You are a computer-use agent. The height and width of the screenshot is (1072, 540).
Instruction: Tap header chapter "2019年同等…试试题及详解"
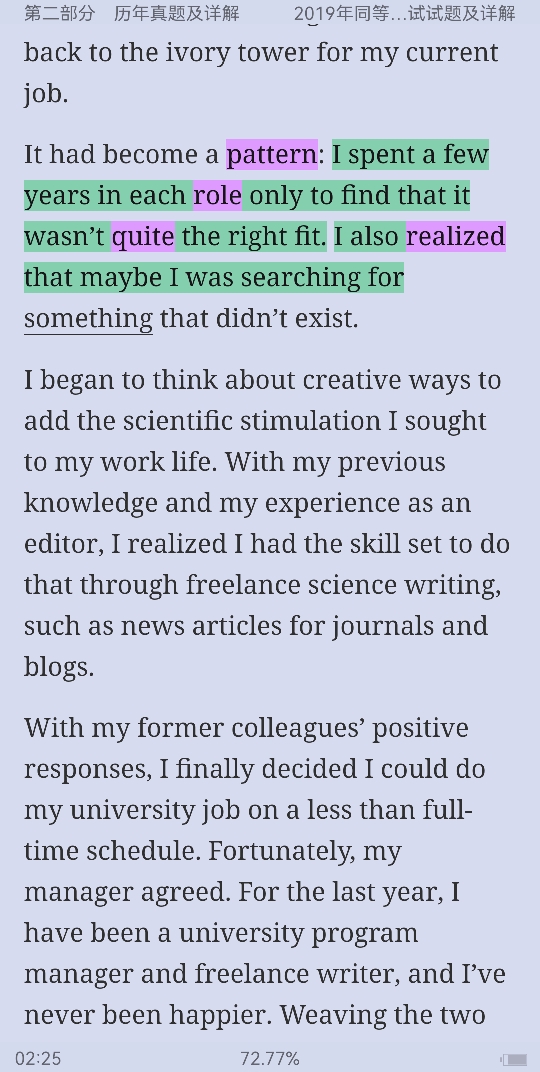405,13
